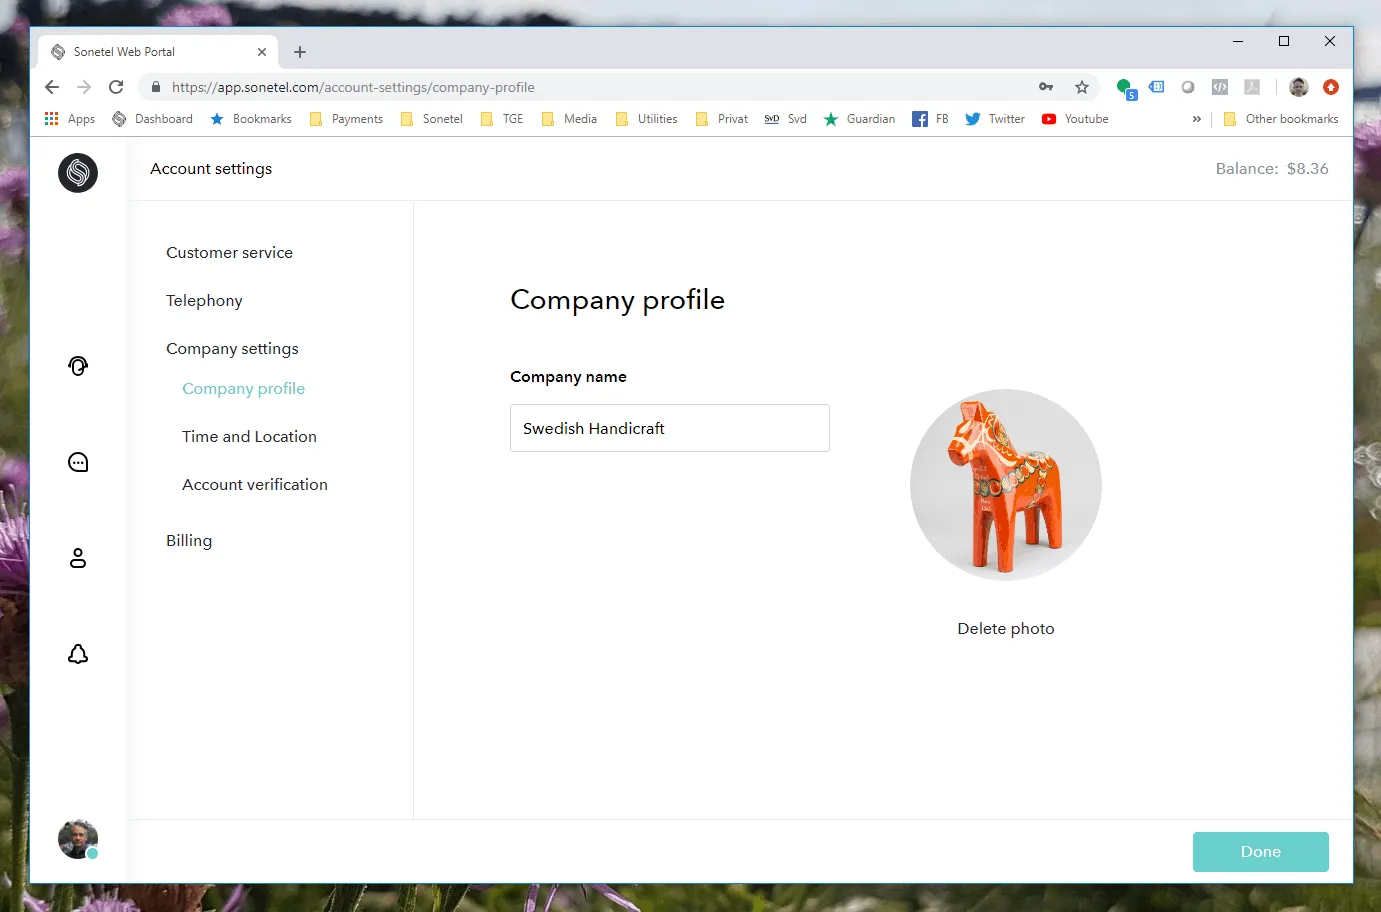Screen dimensions: 1381x912
Task: Click the Delete photo link
Action: pyautogui.click(x=1005, y=629)
